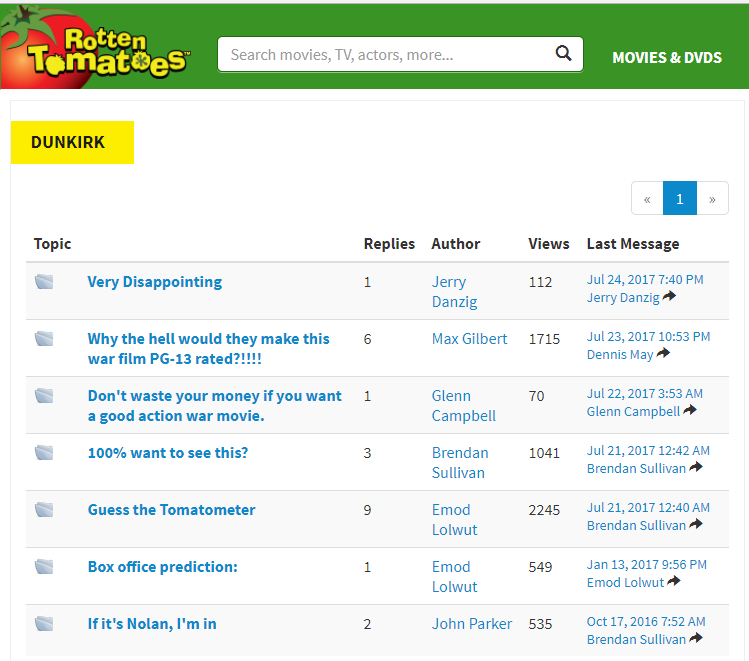Screen dimensions: 749x661
Task: Click folder icon beside If it's Nolan topic
Action: [44, 623]
